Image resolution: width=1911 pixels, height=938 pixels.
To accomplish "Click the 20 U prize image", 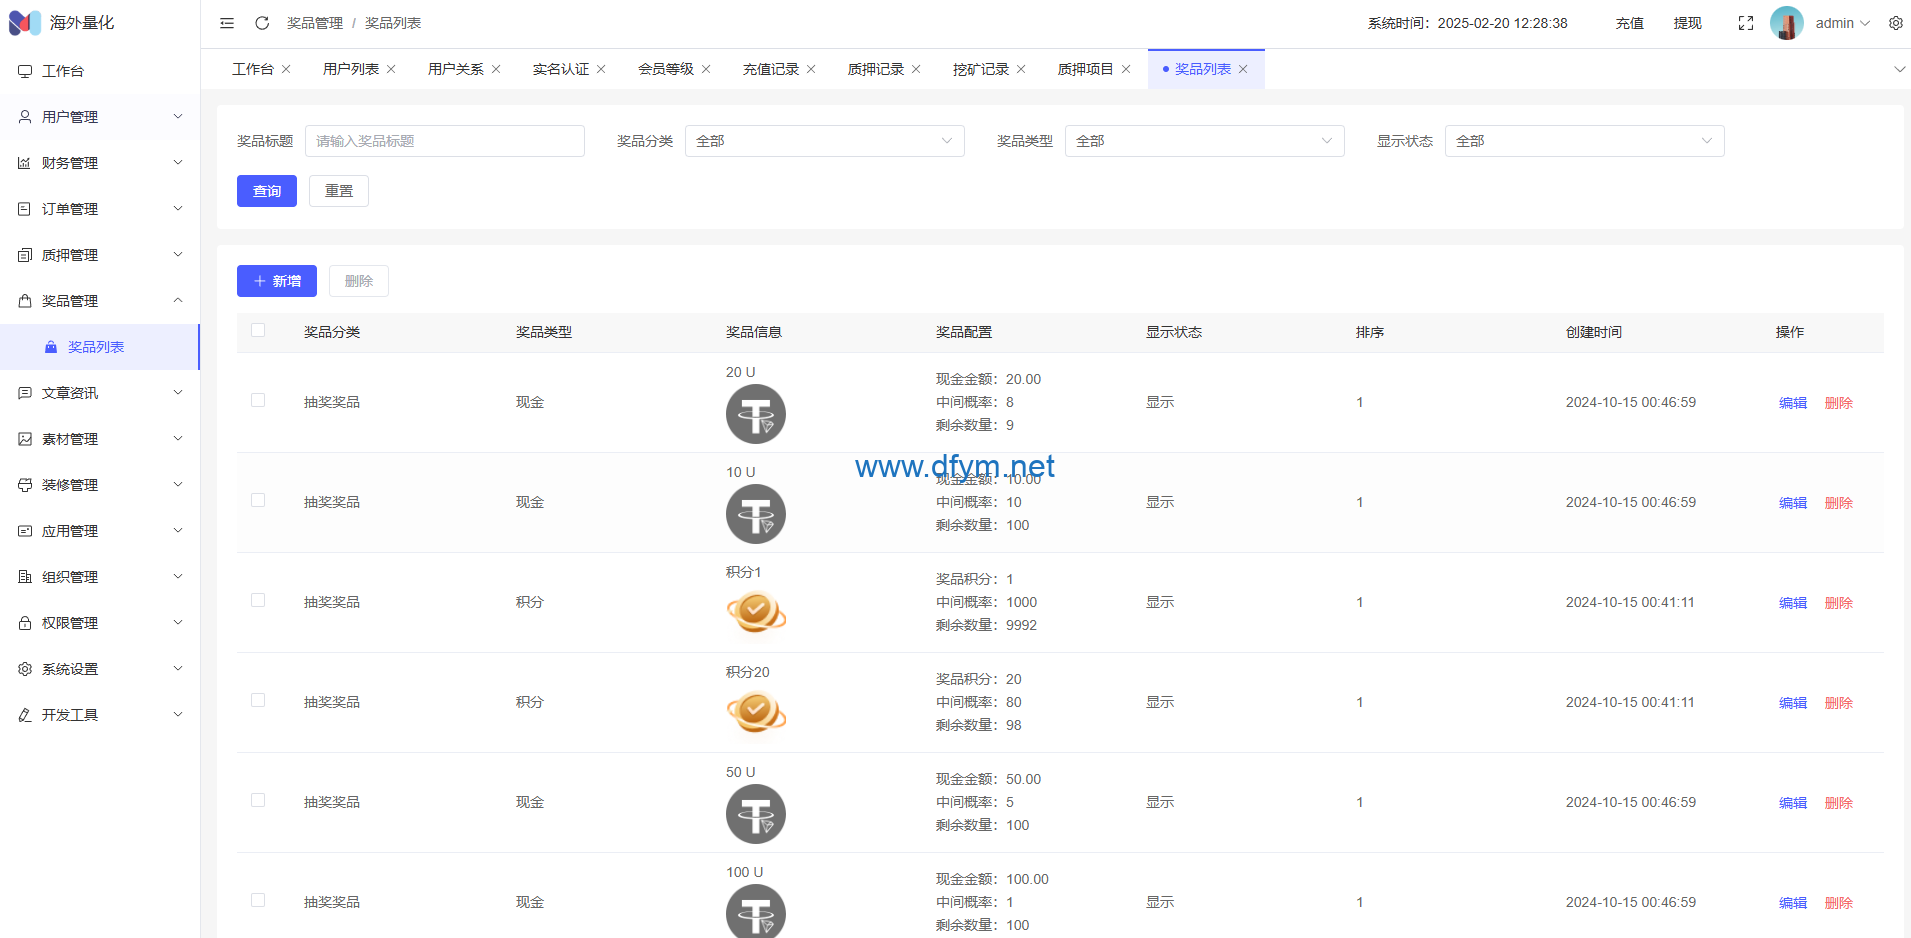I will pos(756,414).
